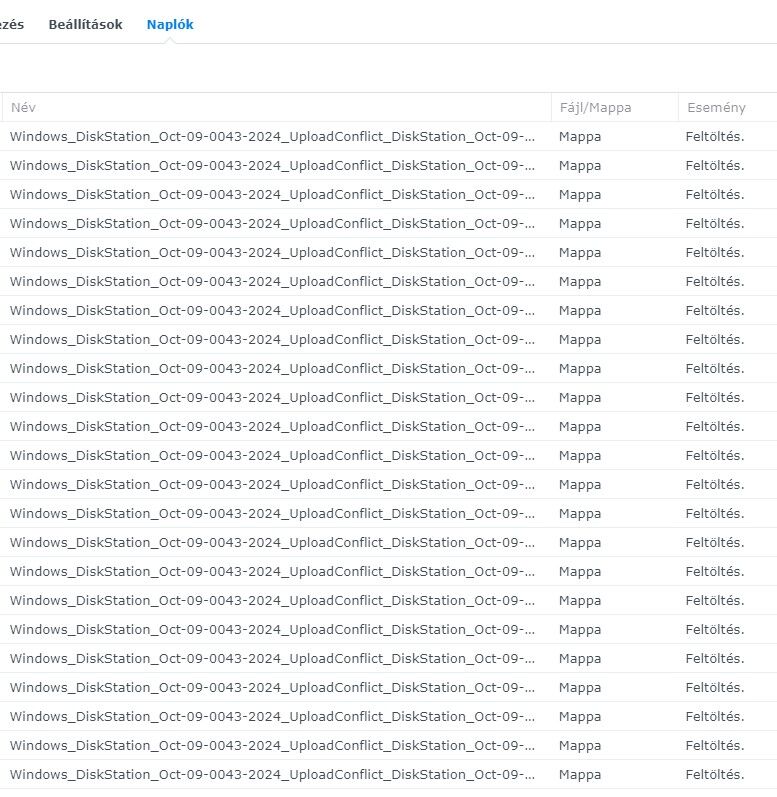Open the Naplók tab
This screenshot has height=797, width=777.
pyautogui.click(x=170, y=24)
